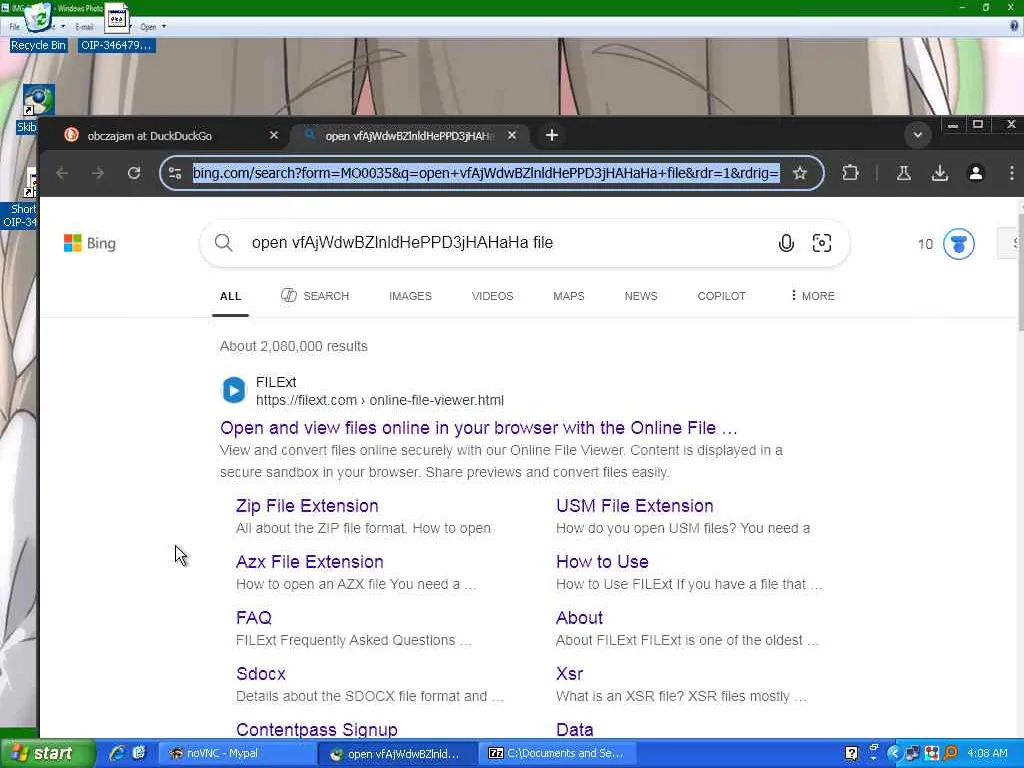Open the Contentpass Signup link

pyautogui.click(x=317, y=729)
